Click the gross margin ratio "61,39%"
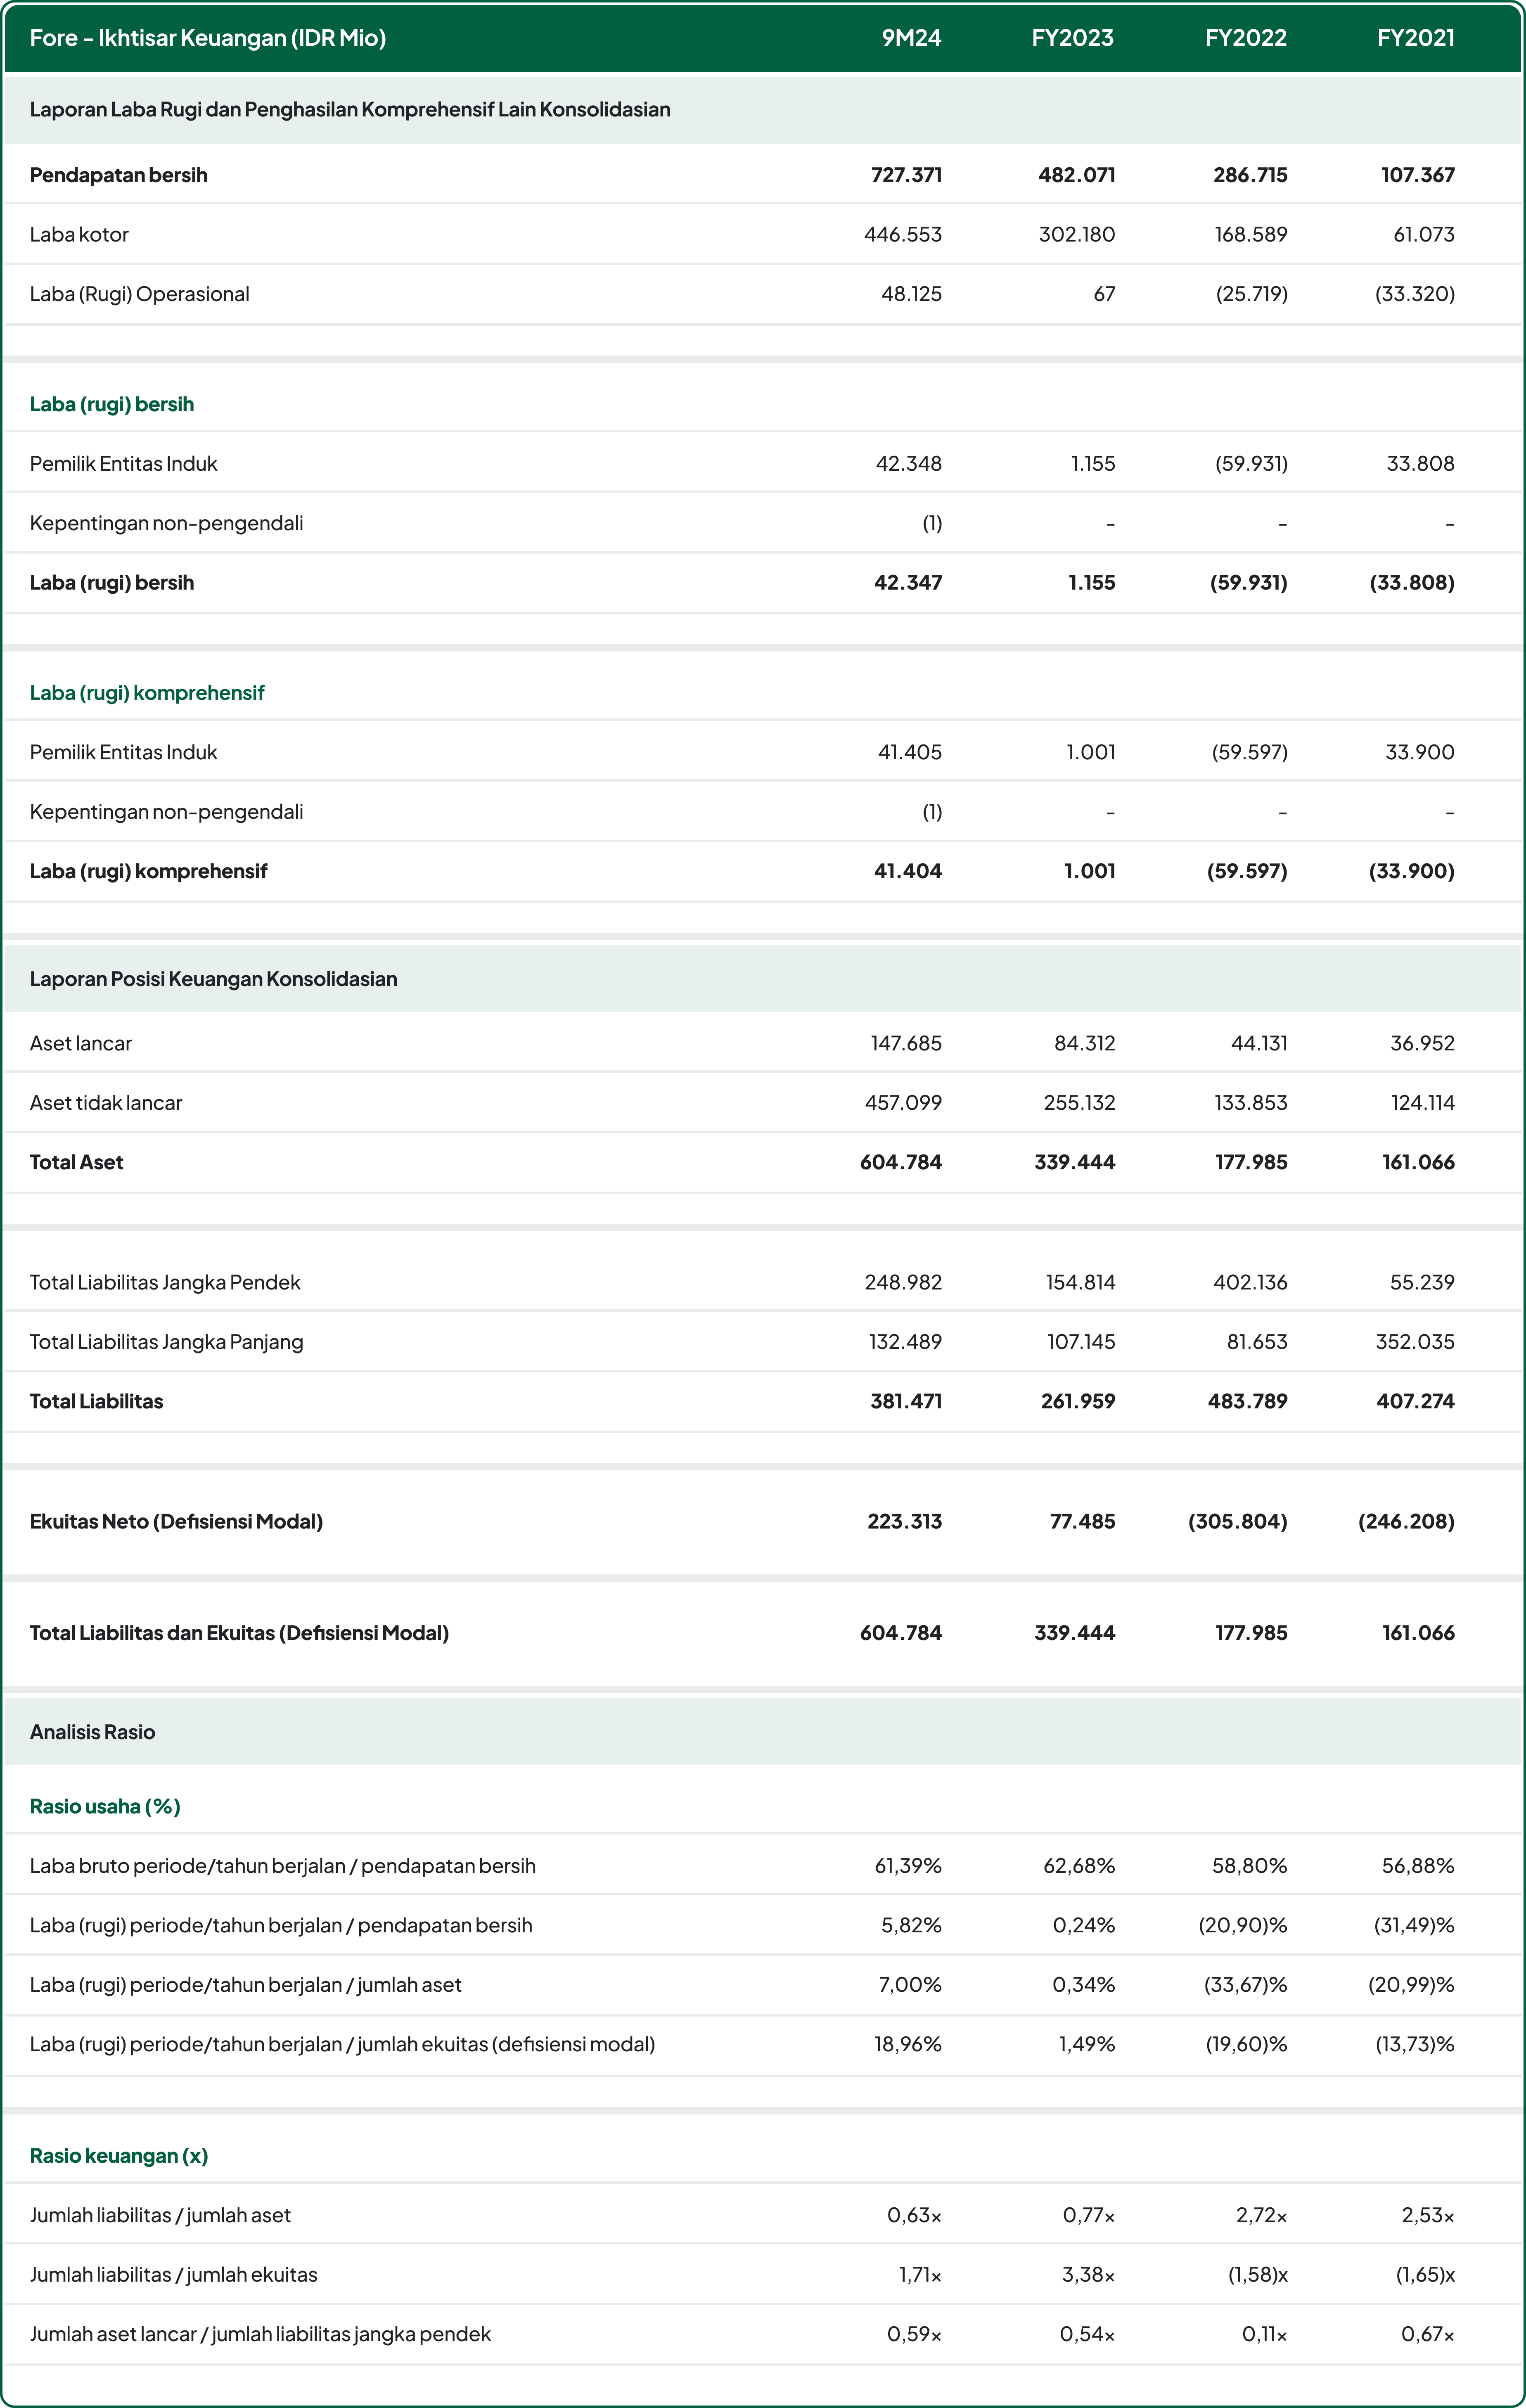The width and height of the screenshot is (1526, 2408). pos(908,1866)
